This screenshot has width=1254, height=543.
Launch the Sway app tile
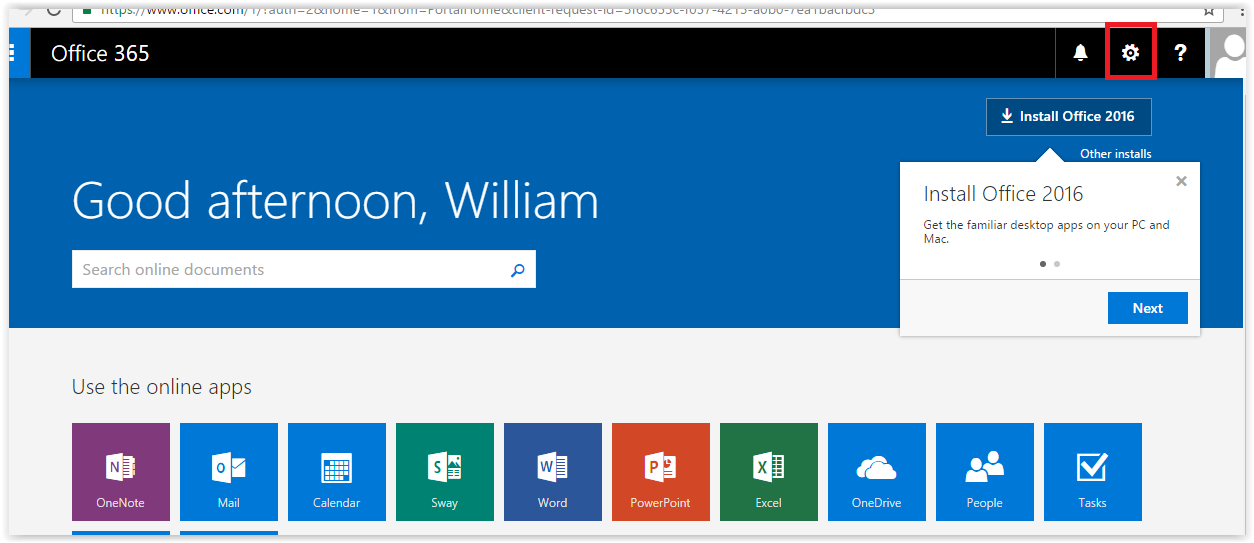(x=444, y=471)
